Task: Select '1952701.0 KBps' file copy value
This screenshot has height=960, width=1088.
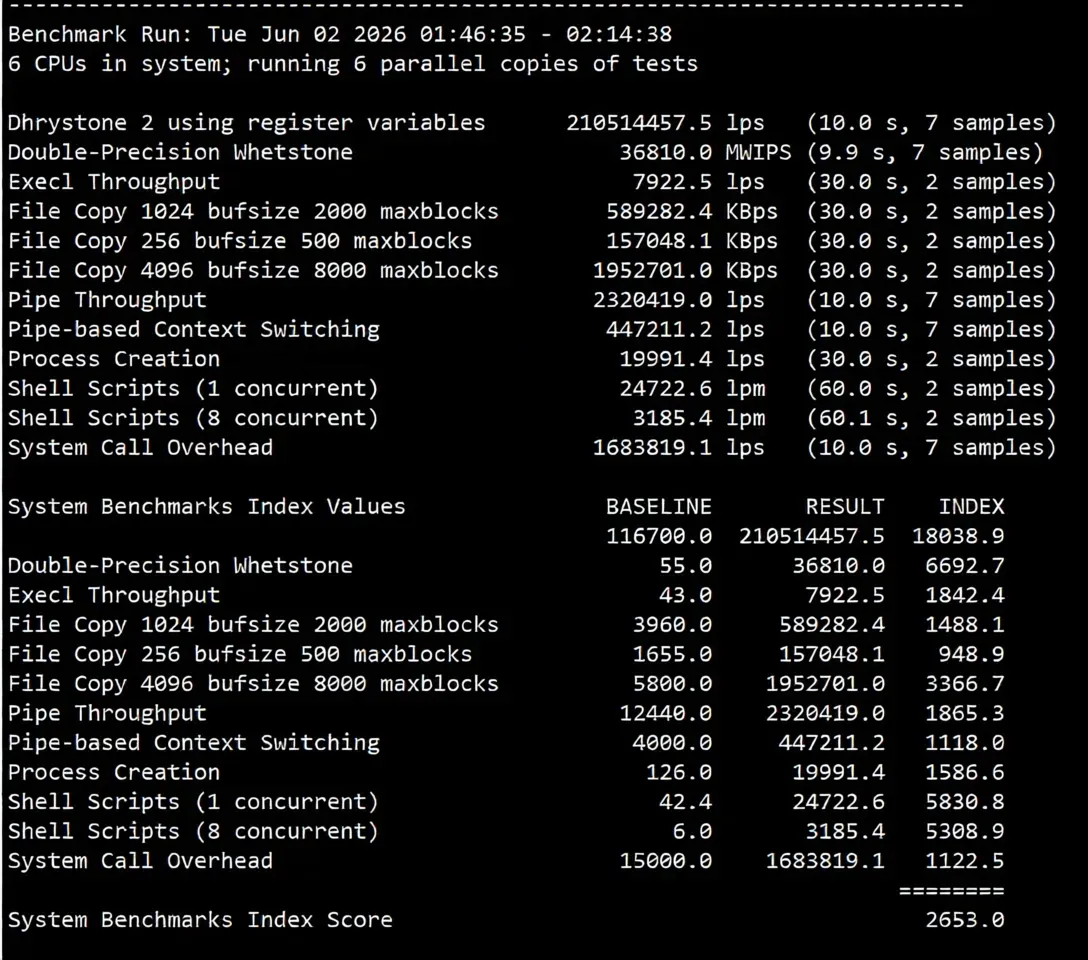Action: 685,271
